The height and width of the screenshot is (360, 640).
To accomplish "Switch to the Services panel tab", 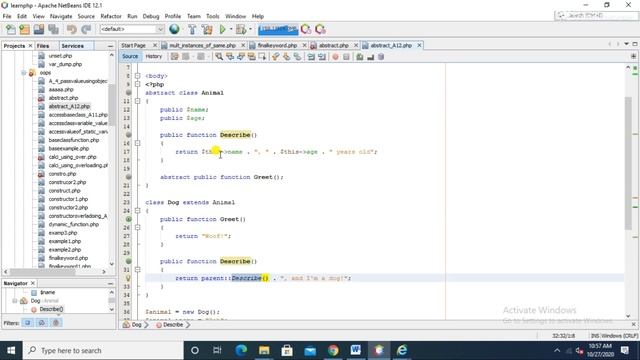I will 73,46.
